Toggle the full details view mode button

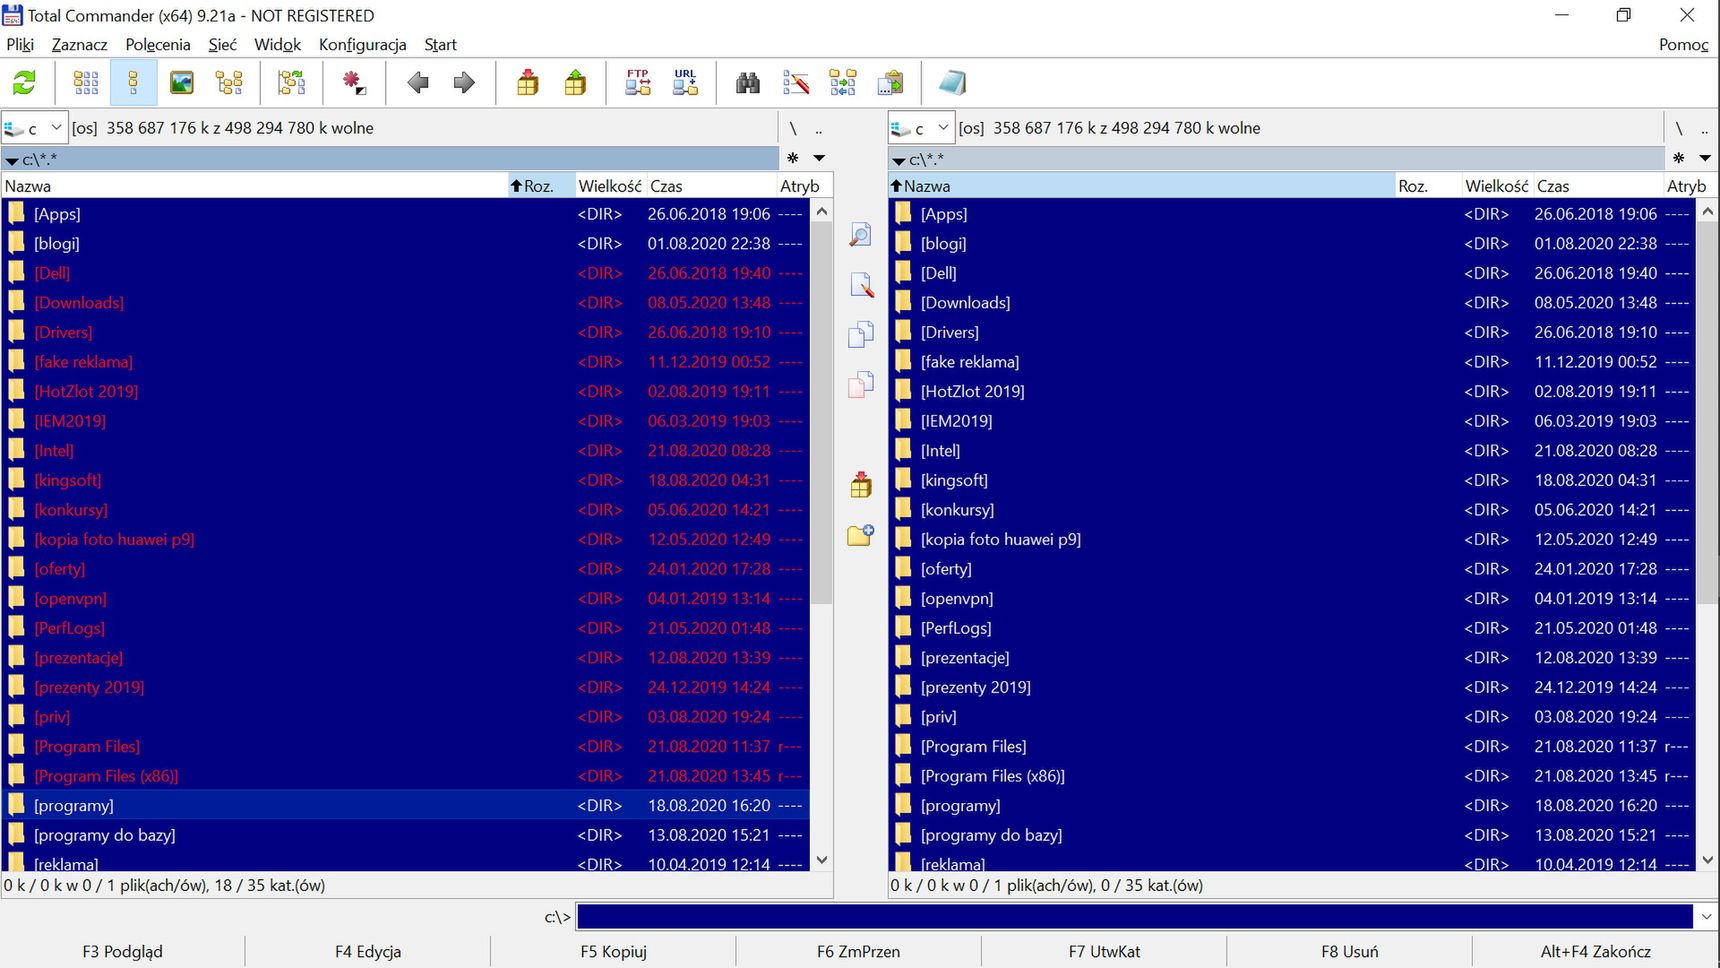click(134, 83)
